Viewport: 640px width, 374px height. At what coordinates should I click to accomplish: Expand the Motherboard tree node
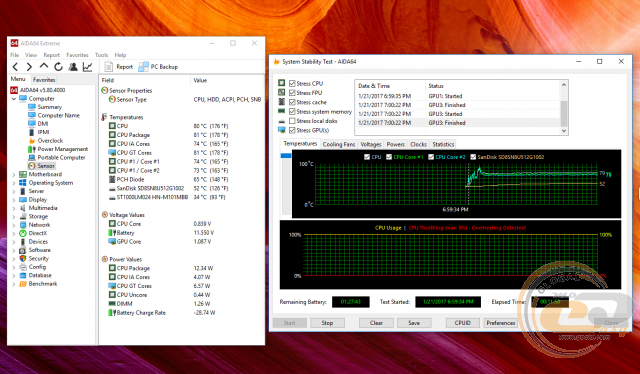coord(14,175)
